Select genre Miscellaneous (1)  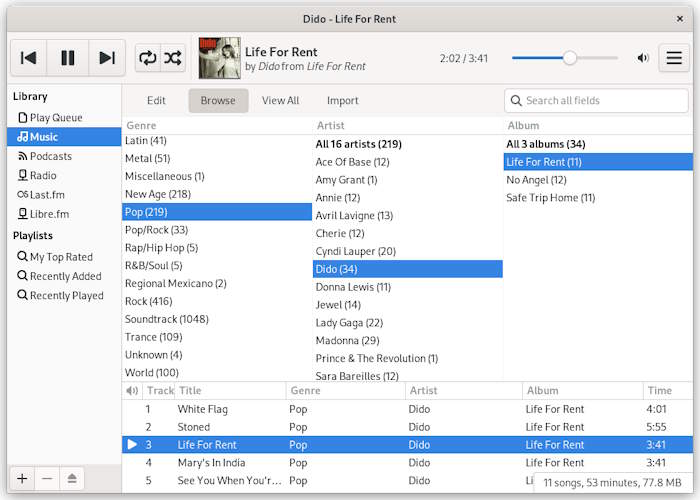tap(217, 176)
